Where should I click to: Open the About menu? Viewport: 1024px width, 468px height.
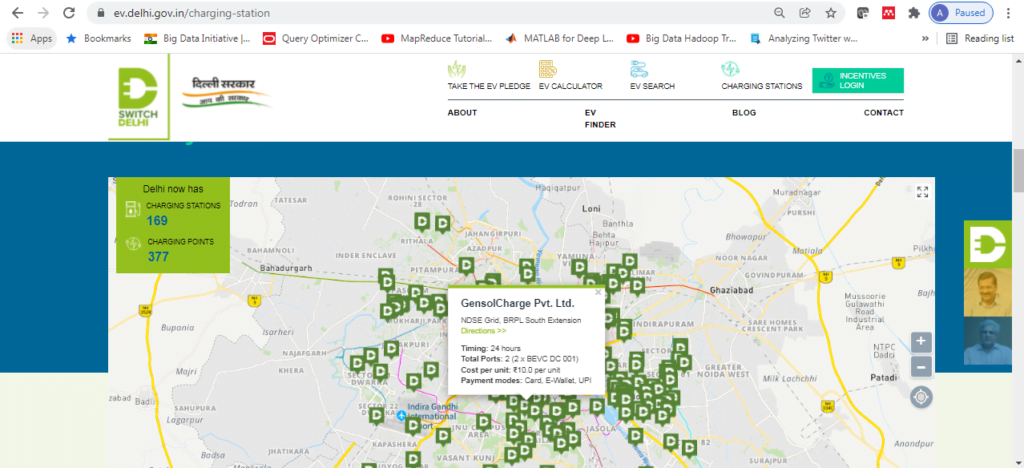coord(462,112)
